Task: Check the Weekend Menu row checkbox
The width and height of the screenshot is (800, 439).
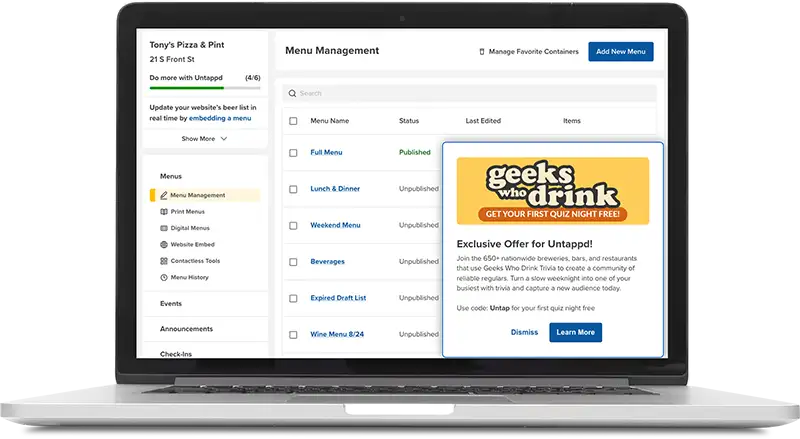Action: 293,226
